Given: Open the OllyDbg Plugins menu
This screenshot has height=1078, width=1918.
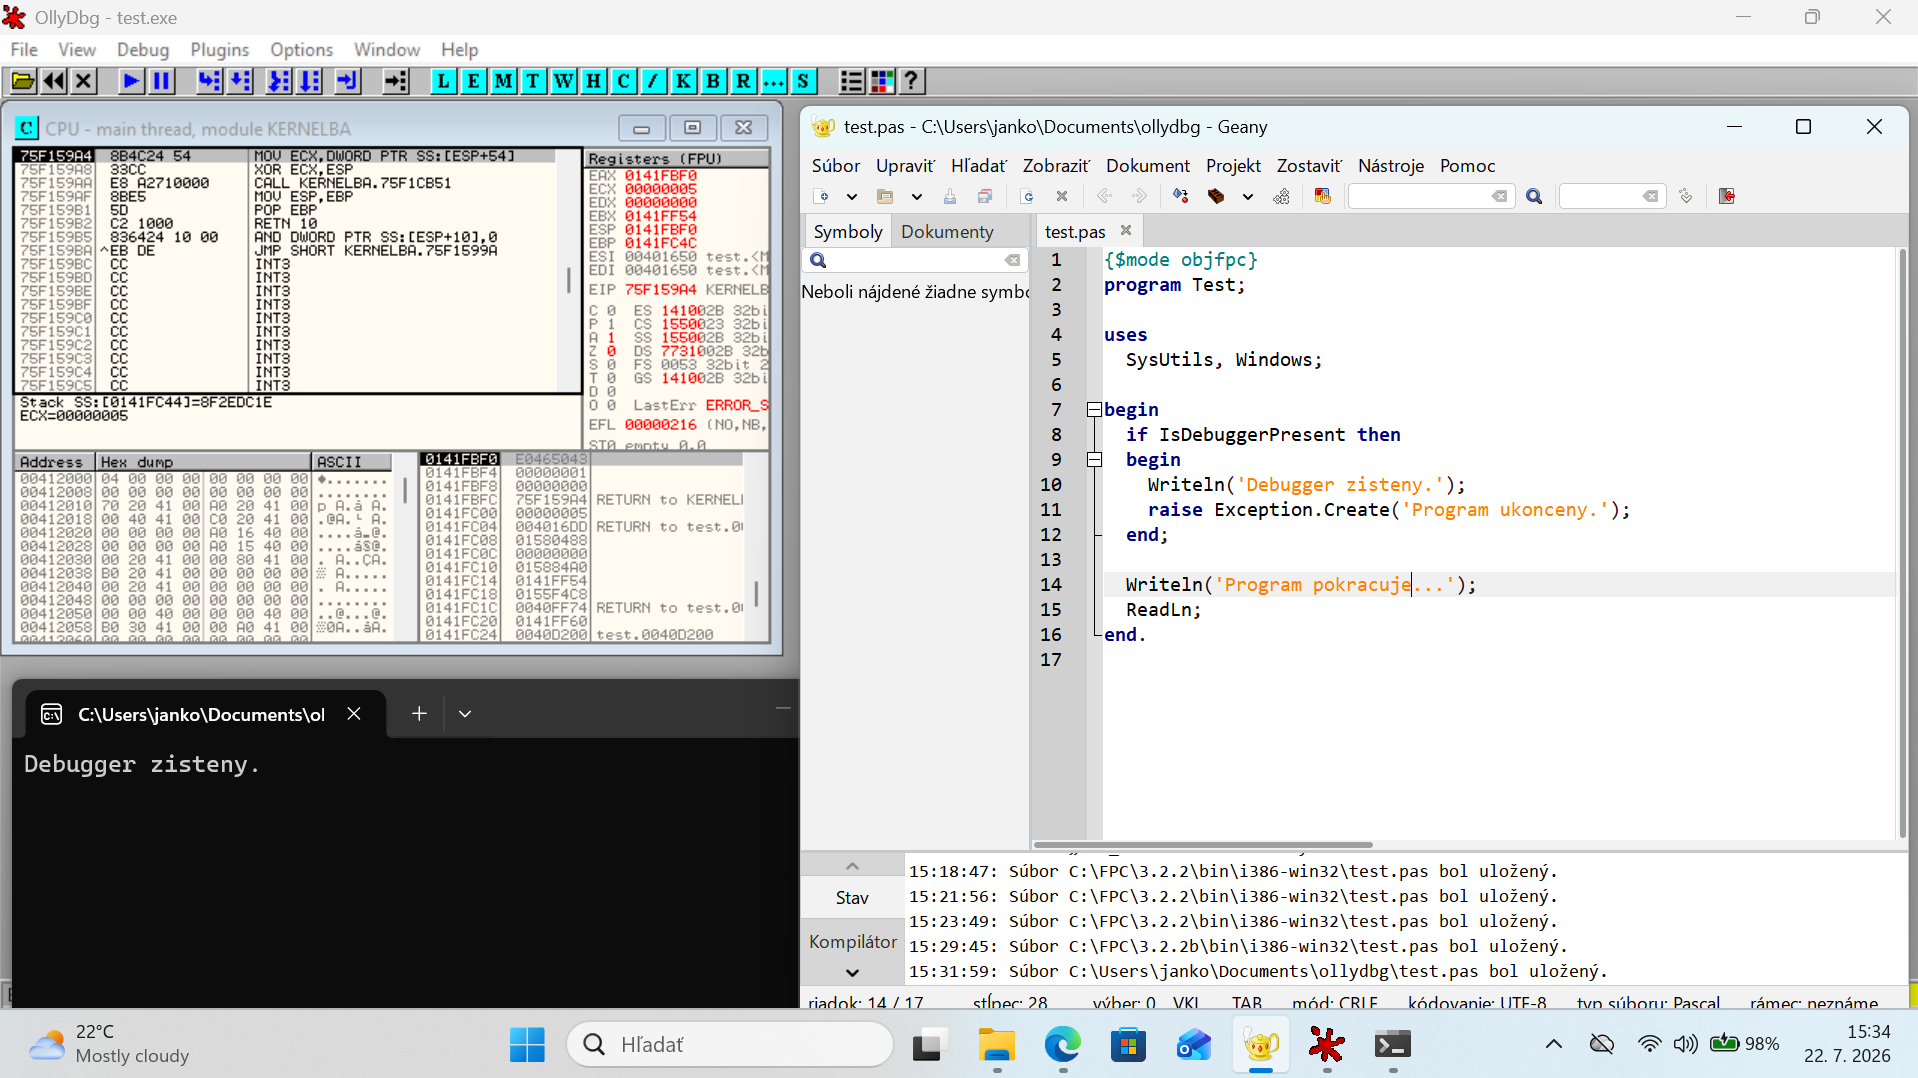Looking at the screenshot, I should tap(219, 50).
